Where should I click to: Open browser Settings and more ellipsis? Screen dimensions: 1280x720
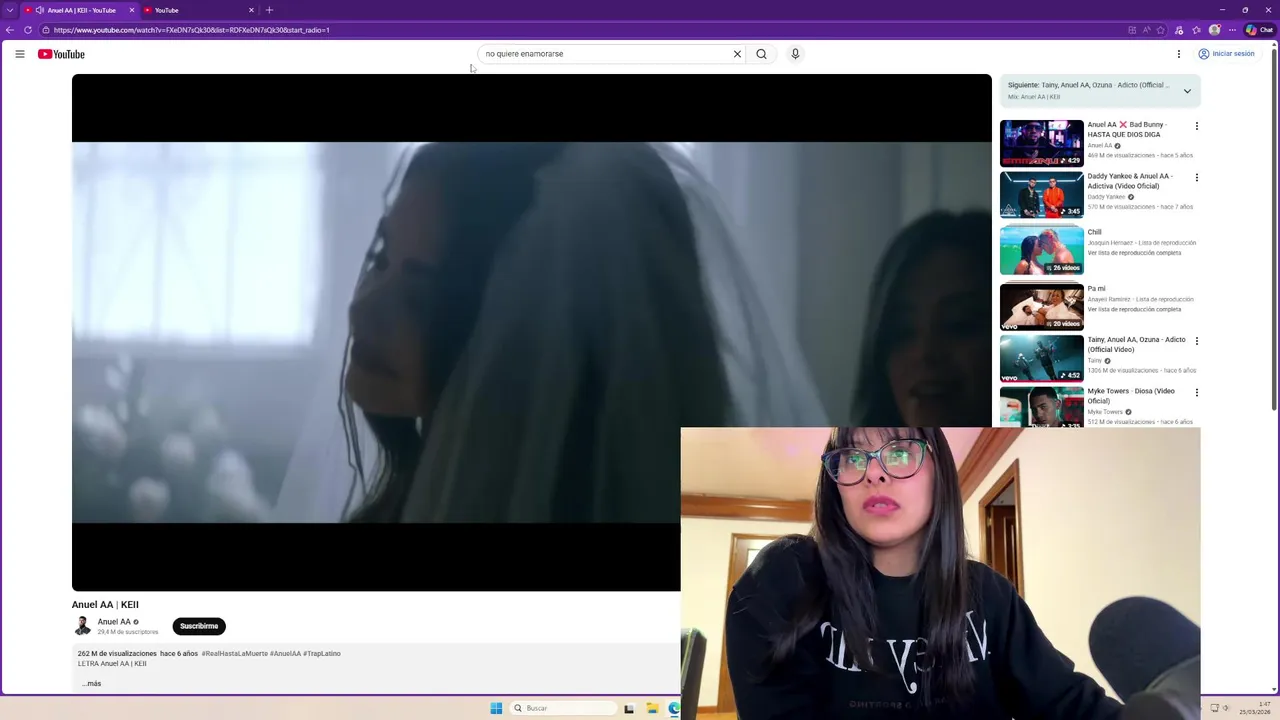[1231, 30]
